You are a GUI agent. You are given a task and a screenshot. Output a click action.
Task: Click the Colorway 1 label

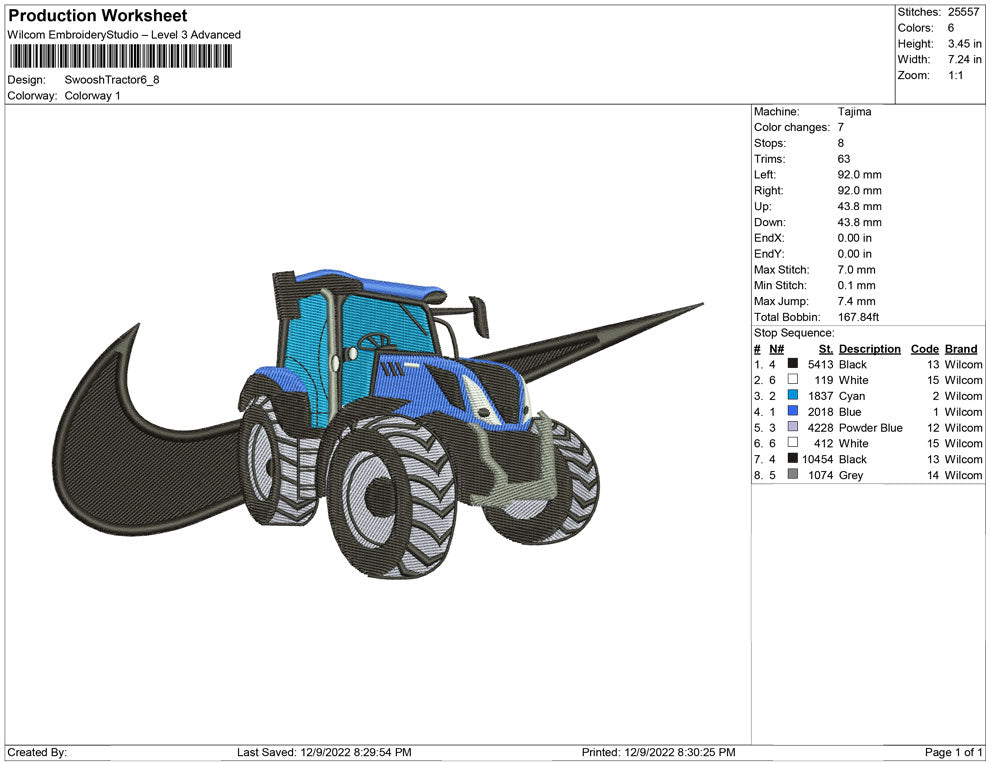click(92, 95)
